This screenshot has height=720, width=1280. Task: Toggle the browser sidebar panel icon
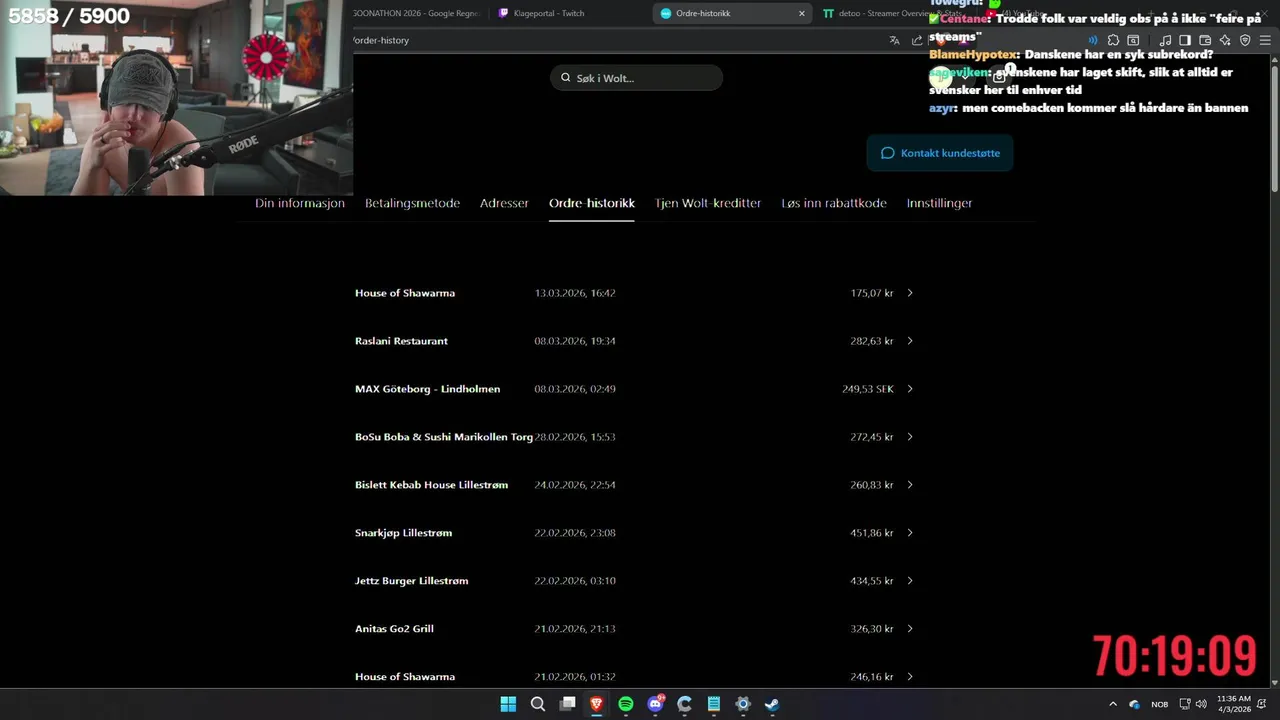(1185, 40)
